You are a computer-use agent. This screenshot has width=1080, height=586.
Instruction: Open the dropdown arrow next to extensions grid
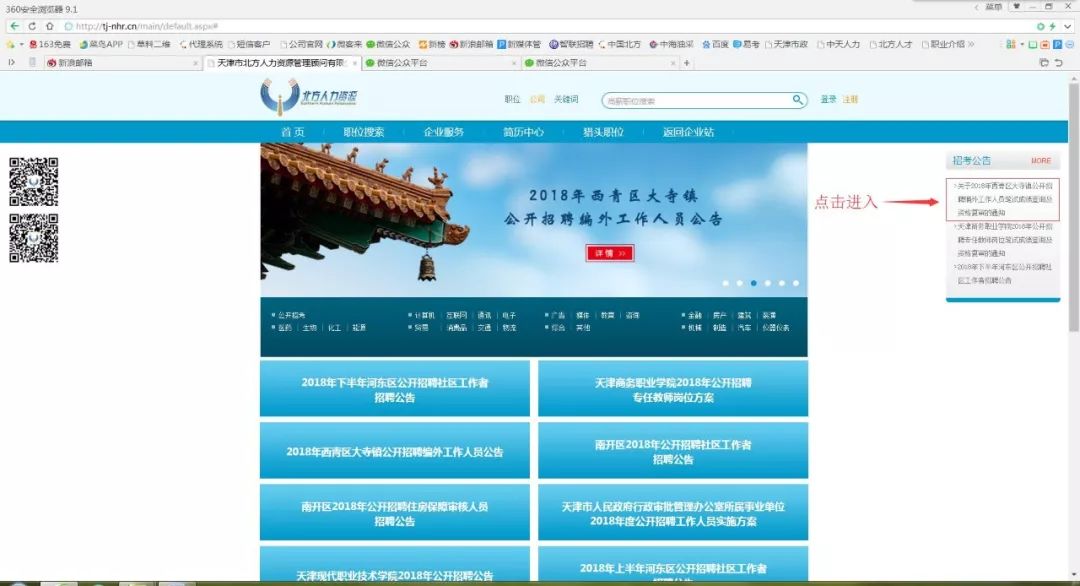1022,44
